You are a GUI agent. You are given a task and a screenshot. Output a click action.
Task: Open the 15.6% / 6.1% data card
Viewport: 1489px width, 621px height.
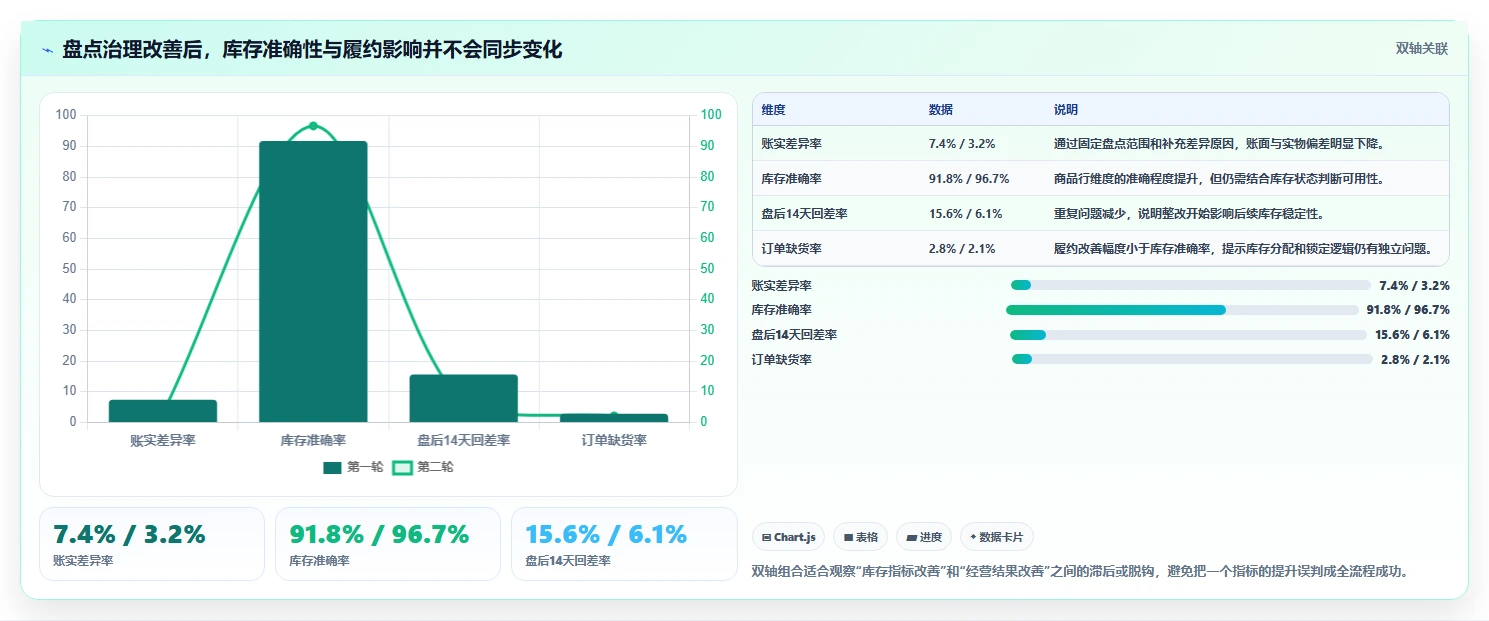click(624, 544)
